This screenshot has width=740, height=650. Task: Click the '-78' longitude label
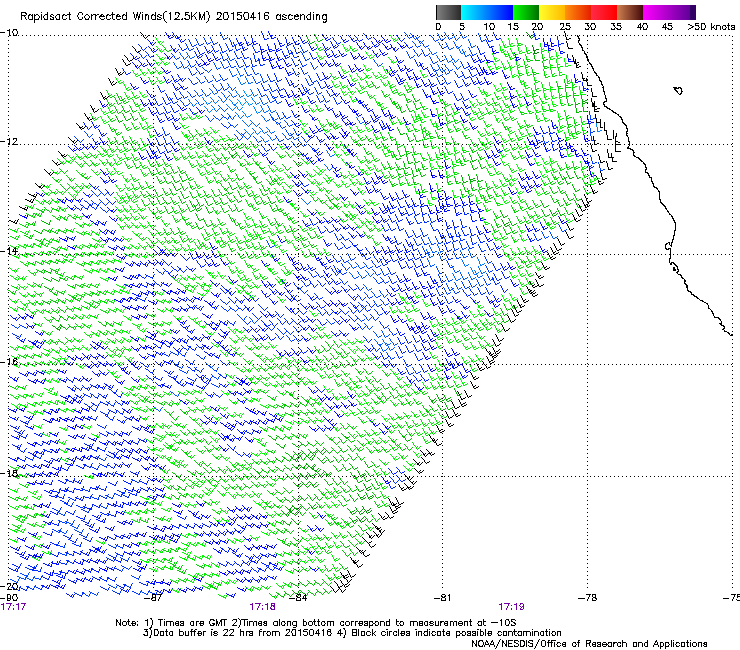pos(587,597)
